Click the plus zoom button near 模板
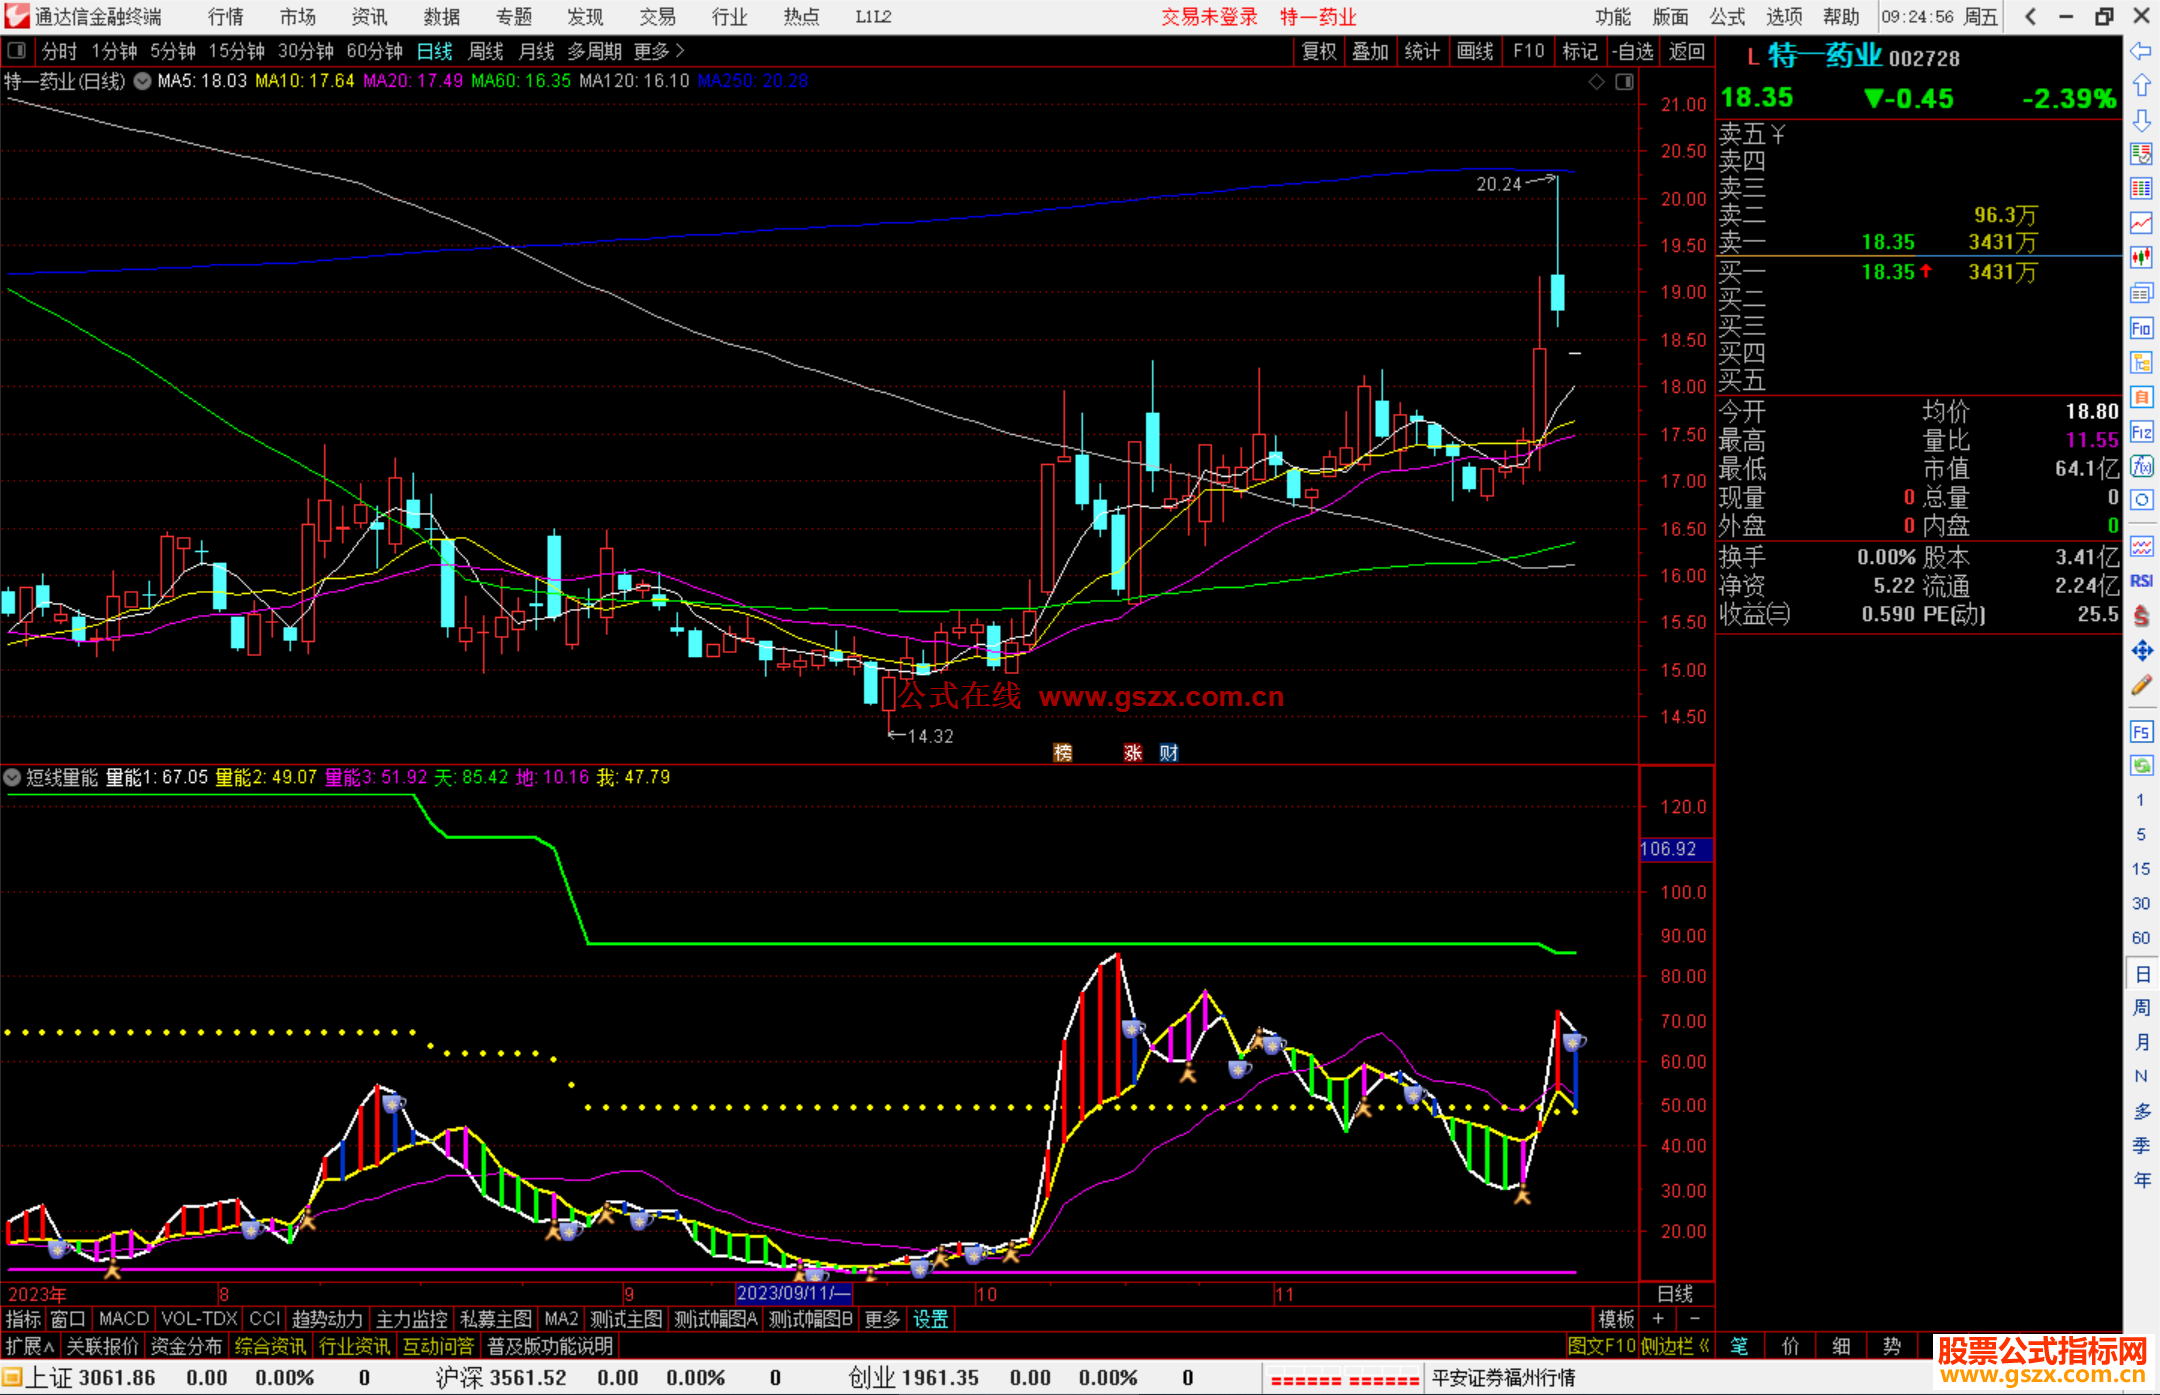The height and width of the screenshot is (1395, 2160). coord(1658,1319)
